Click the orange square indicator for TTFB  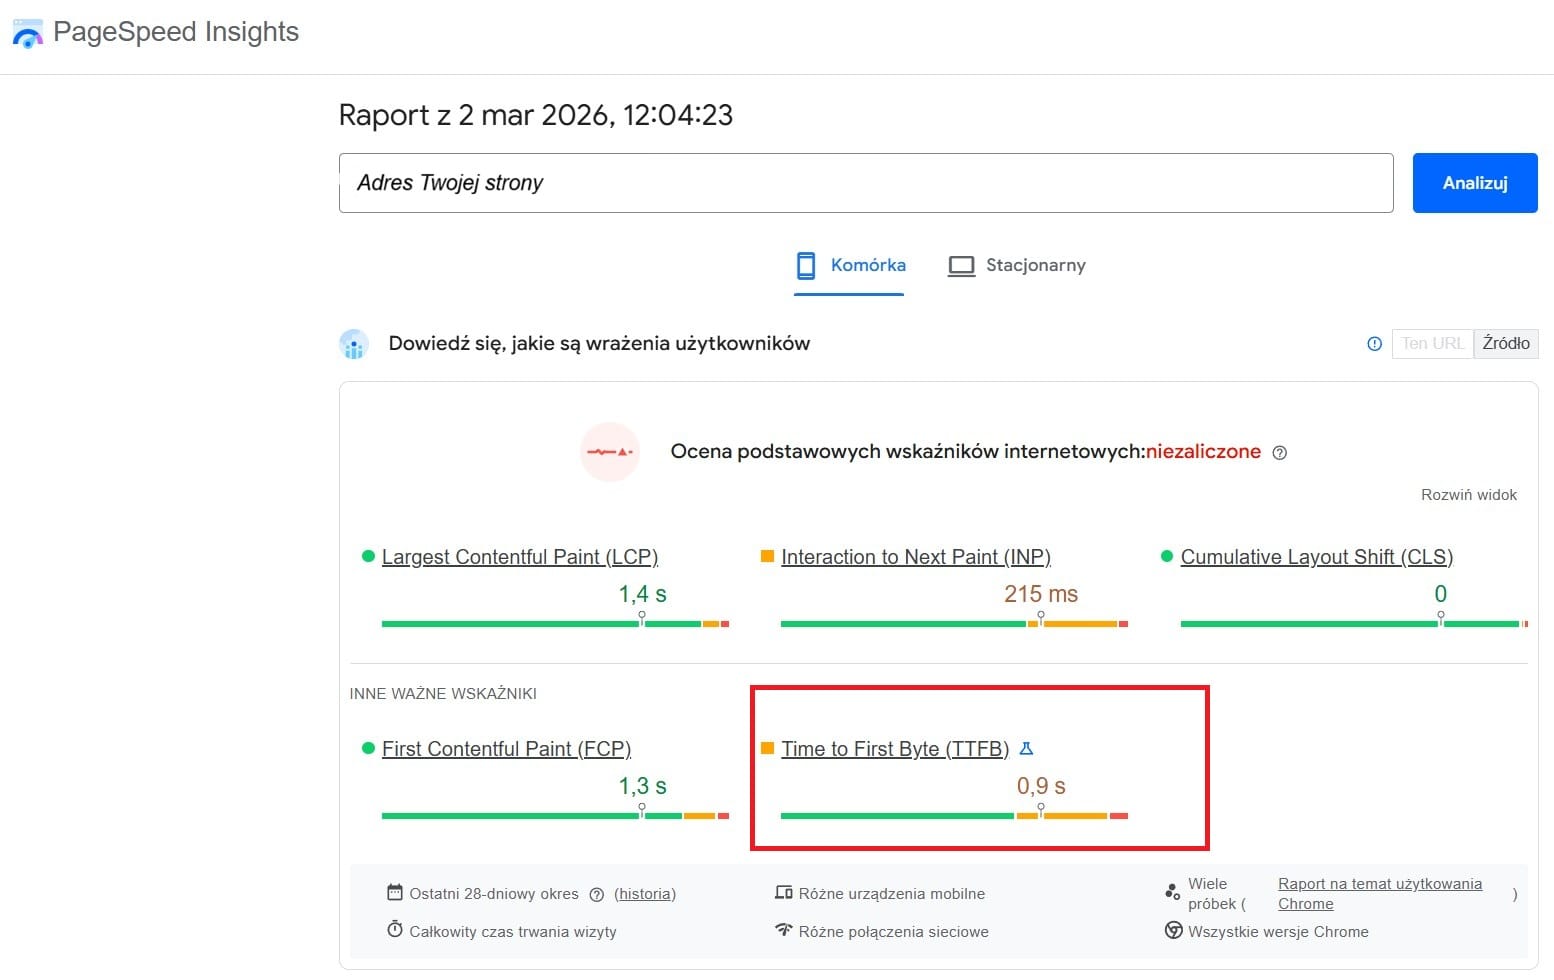click(767, 748)
